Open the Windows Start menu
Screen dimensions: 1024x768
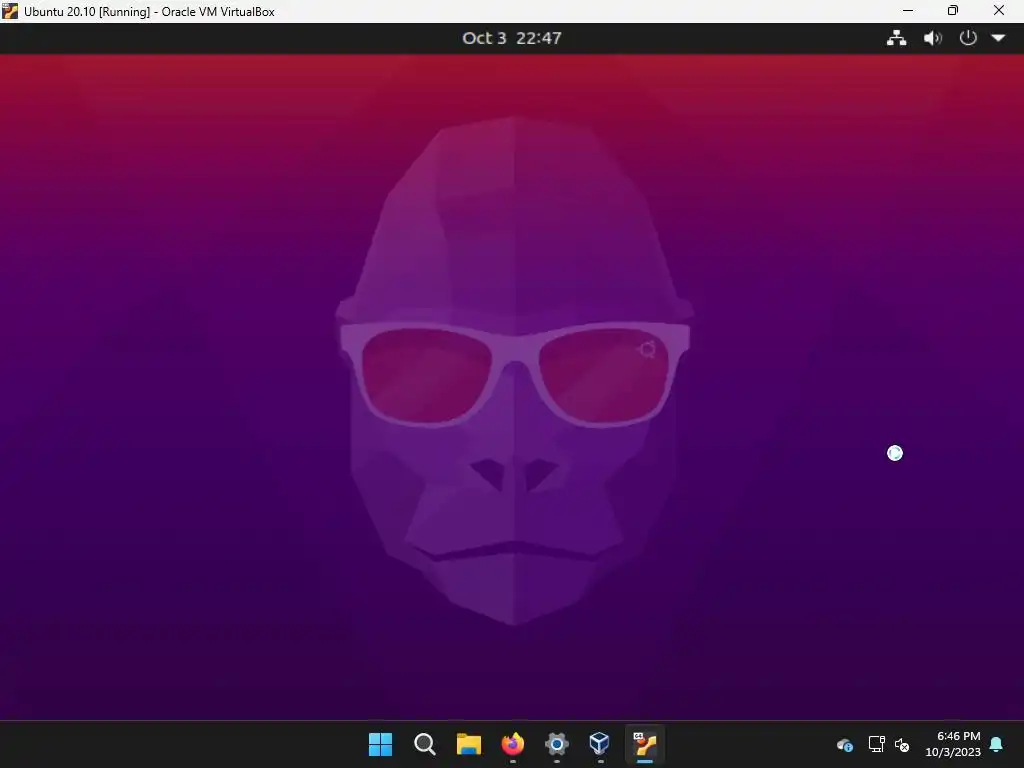point(380,744)
